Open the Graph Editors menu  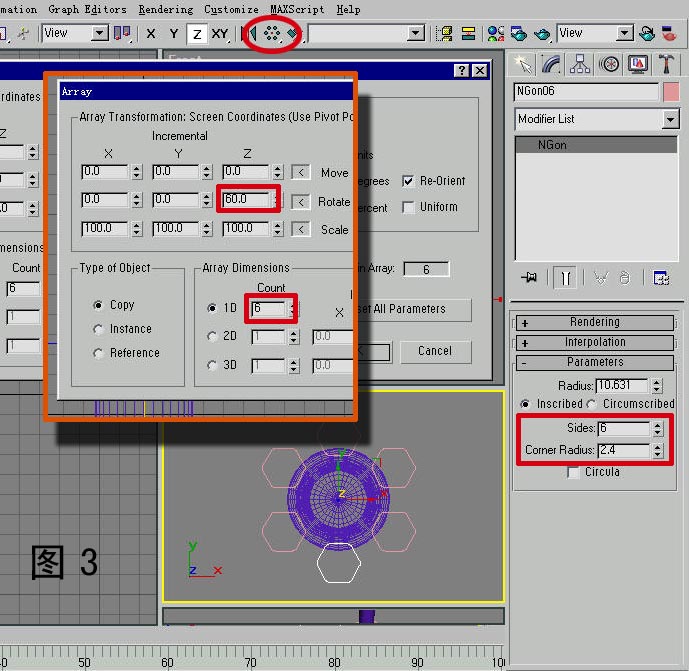point(87,9)
